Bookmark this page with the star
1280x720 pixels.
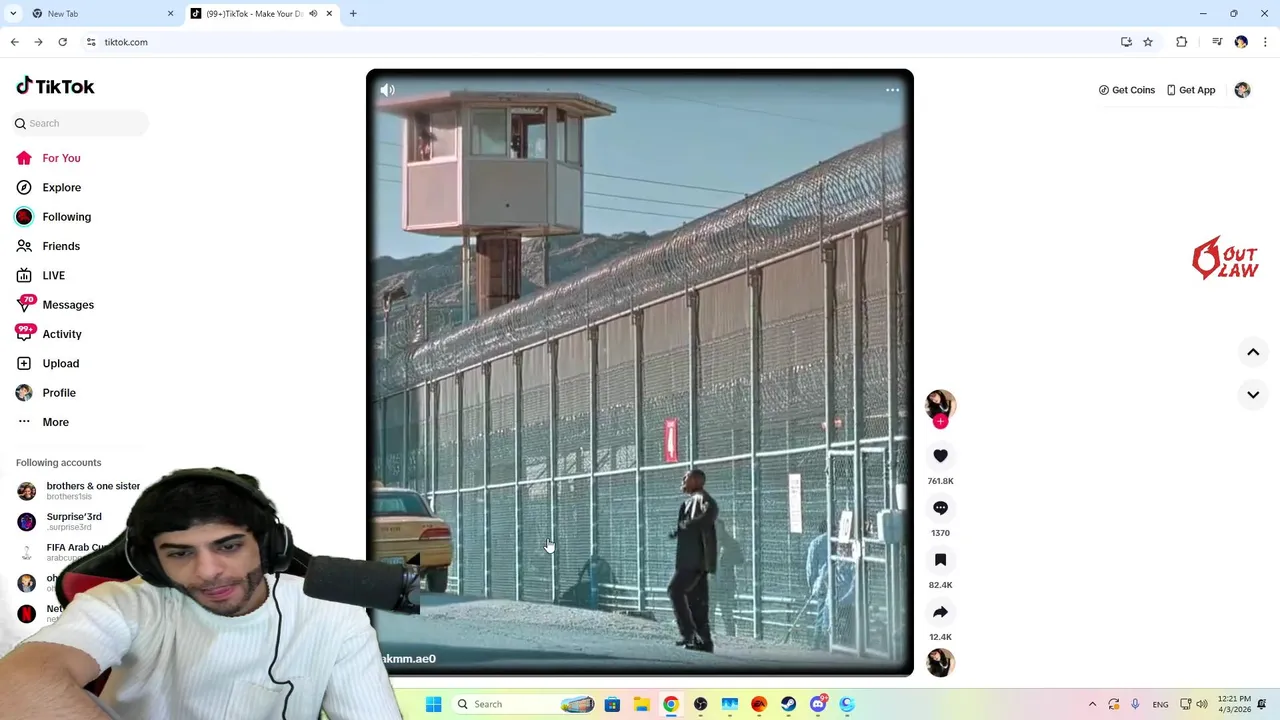1148,42
